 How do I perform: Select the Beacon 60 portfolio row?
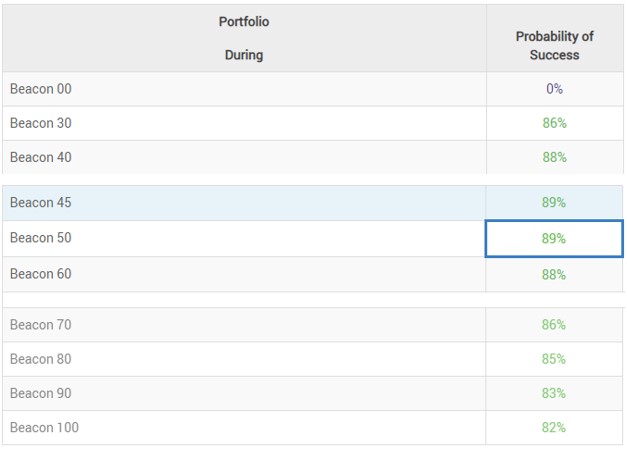coord(313,274)
